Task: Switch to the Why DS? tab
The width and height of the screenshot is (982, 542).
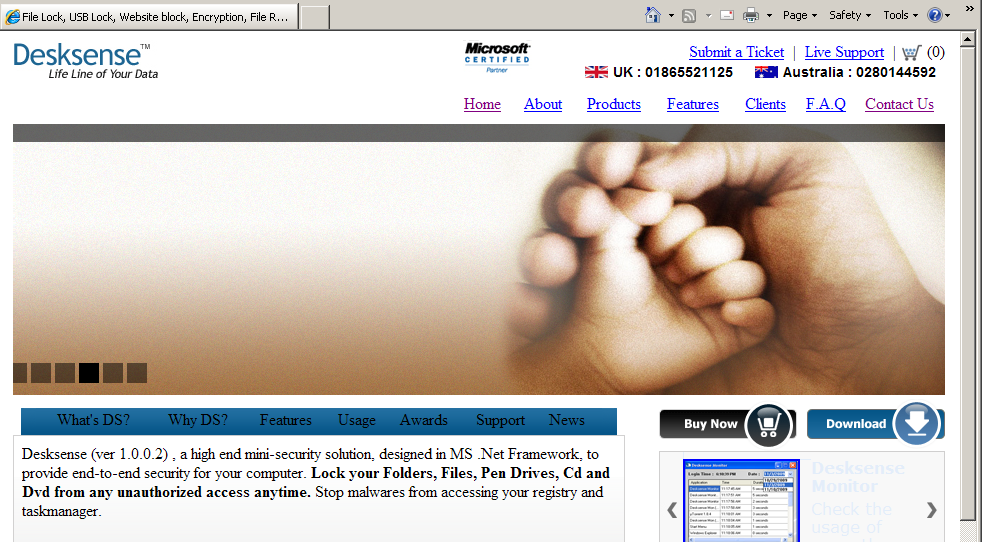Action: click(x=198, y=420)
